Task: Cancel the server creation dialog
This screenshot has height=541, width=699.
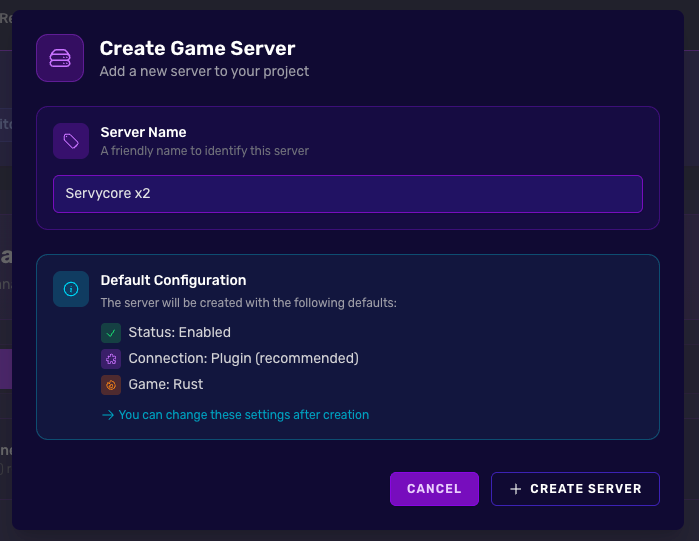Action: click(434, 489)
